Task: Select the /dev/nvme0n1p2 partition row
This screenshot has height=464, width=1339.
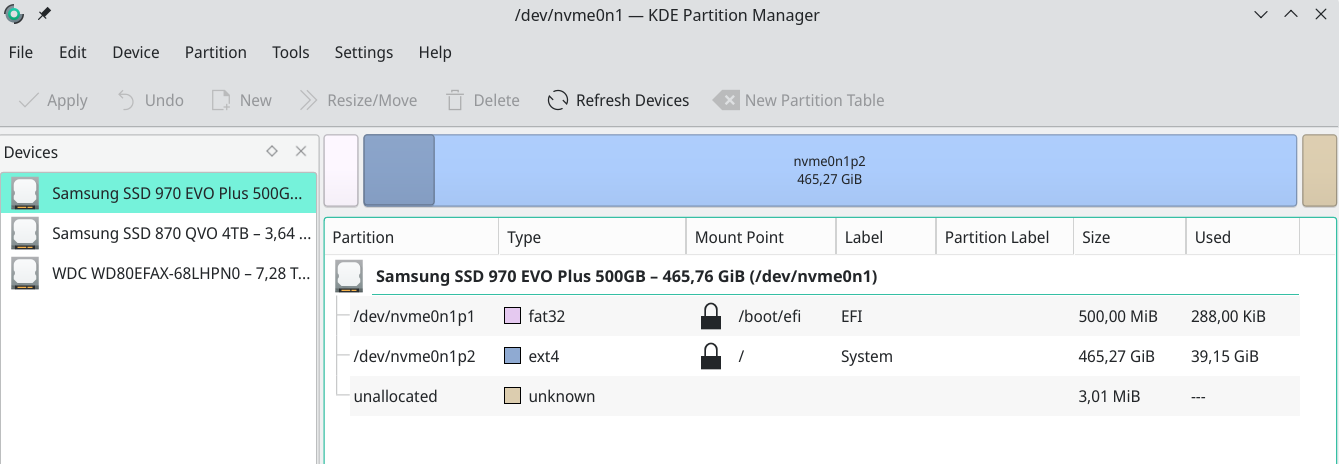Action: point(414,356)
